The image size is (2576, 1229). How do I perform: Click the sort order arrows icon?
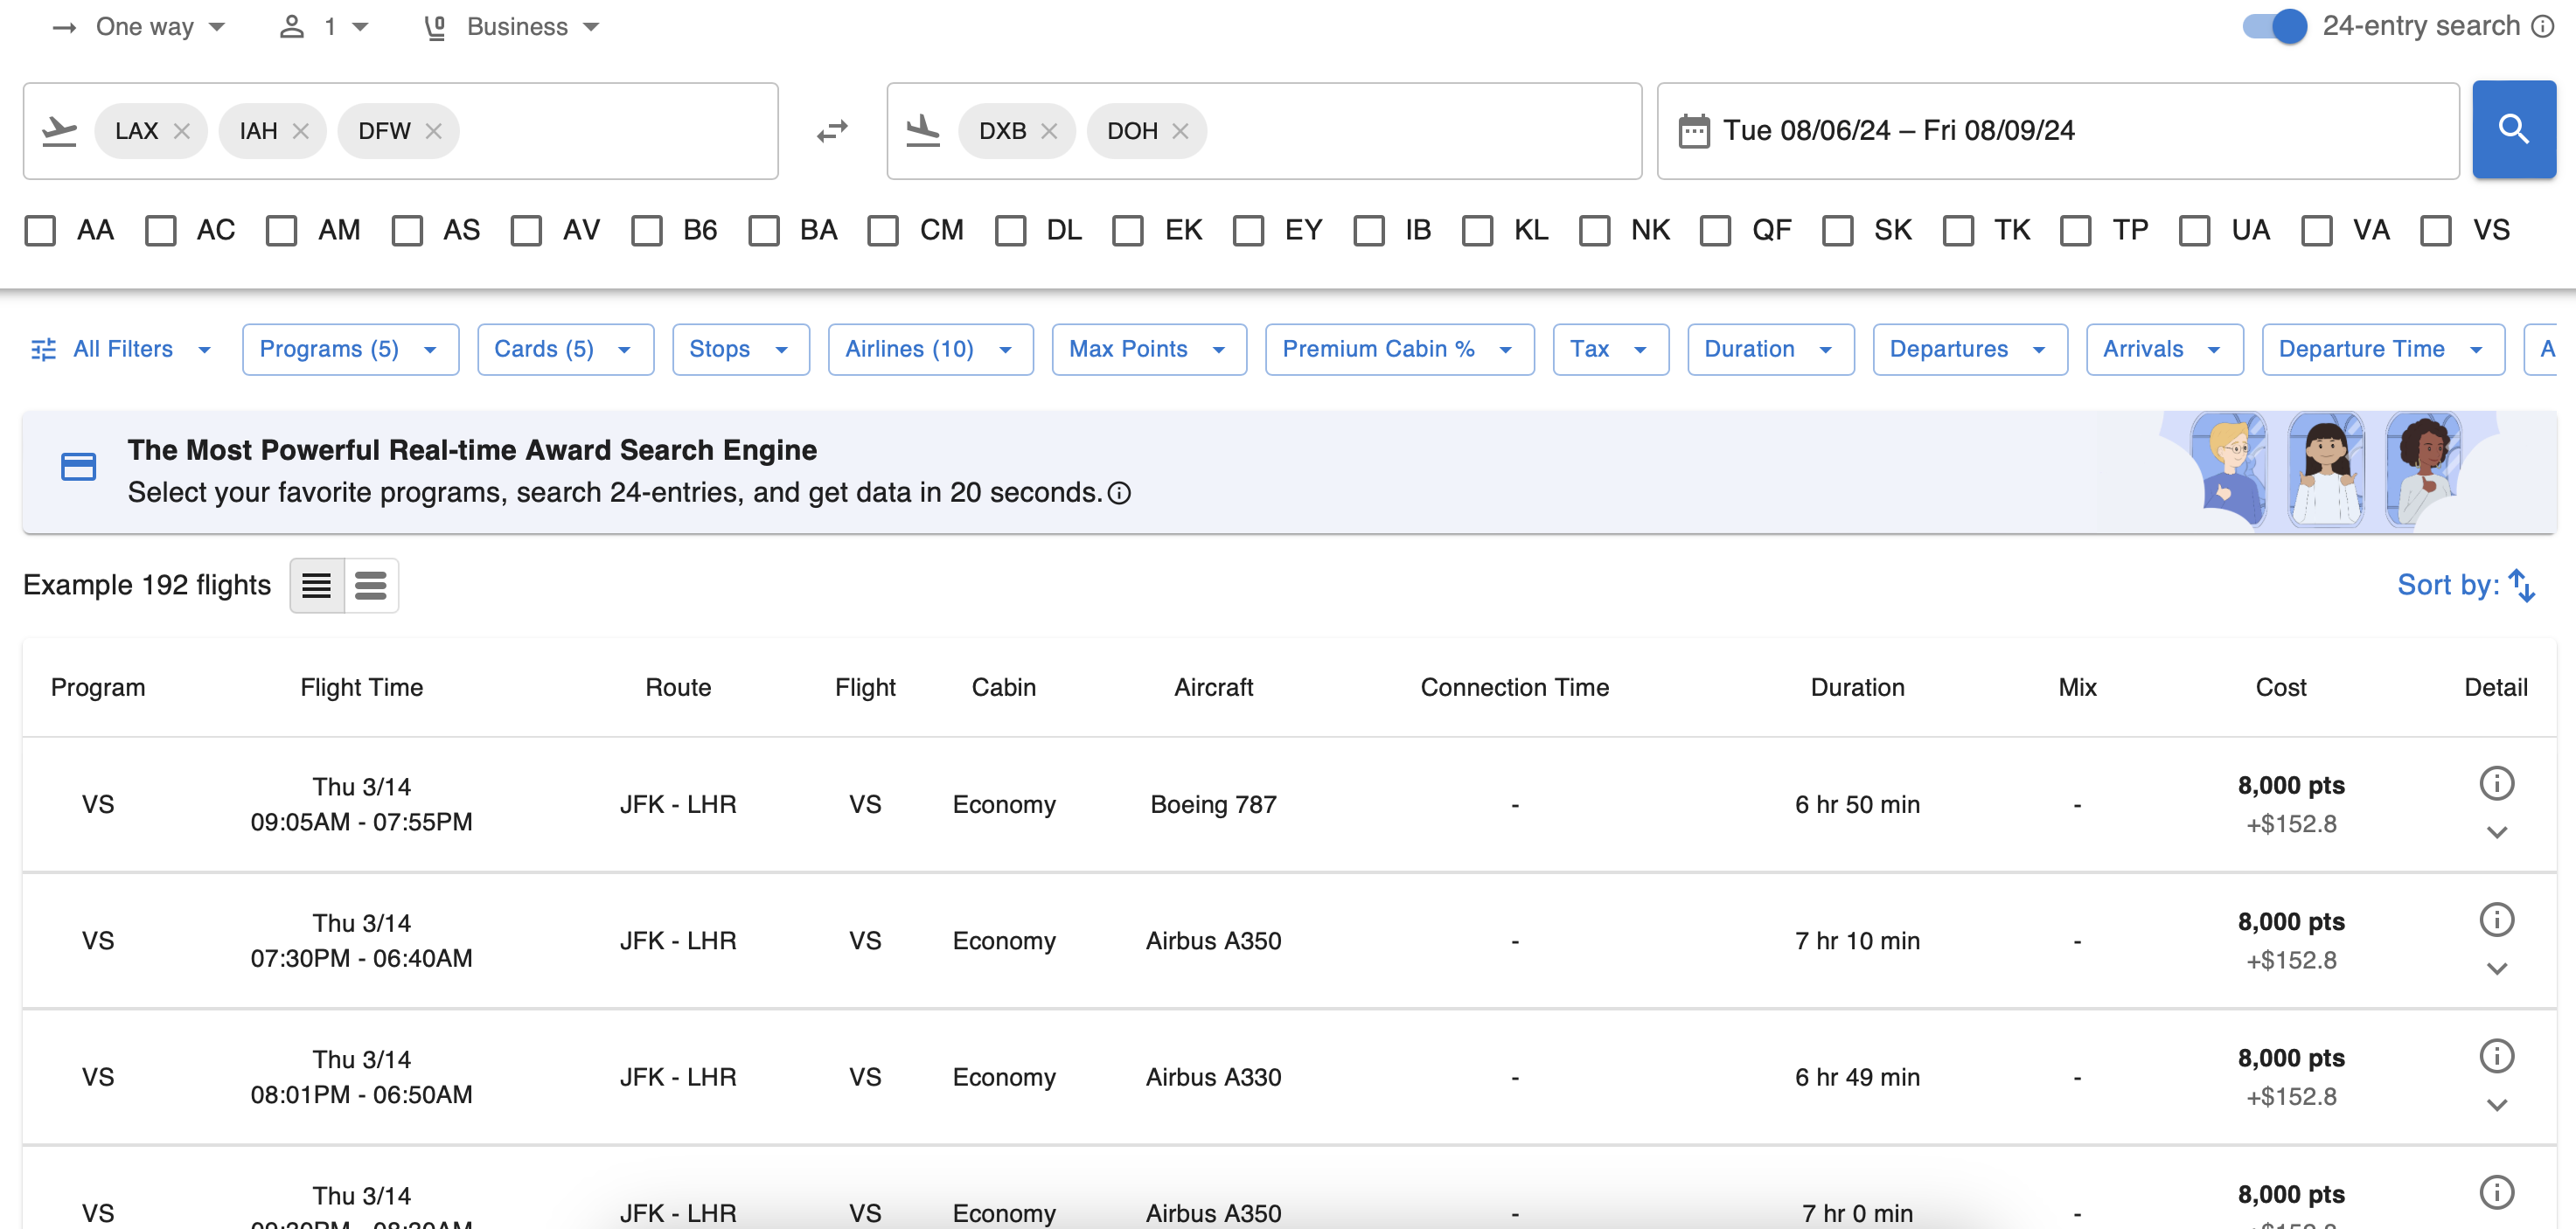point(2521,585)
